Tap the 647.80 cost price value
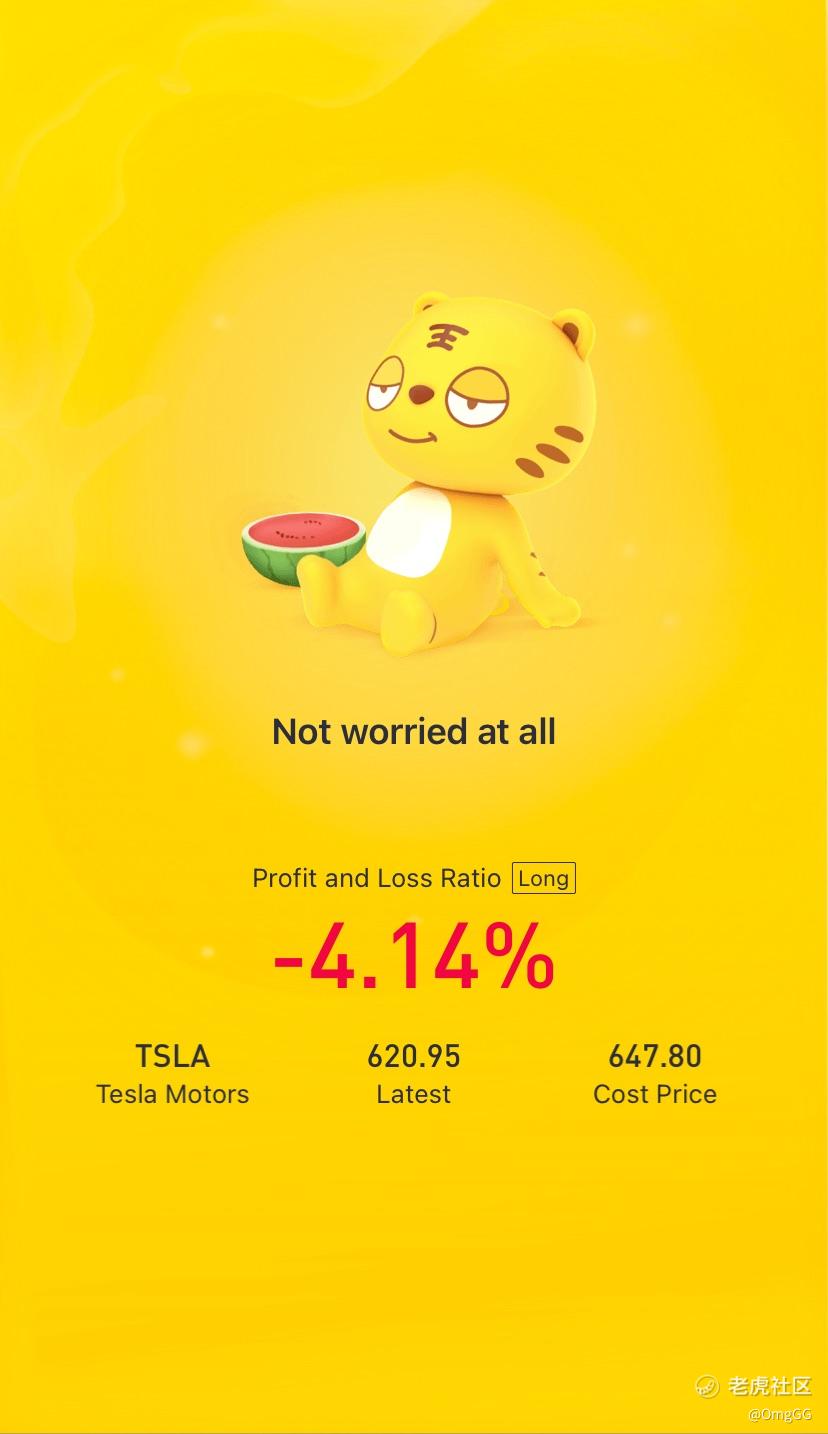The image size is (828, 1434). pyautogui.click(x=655, y=1056)
